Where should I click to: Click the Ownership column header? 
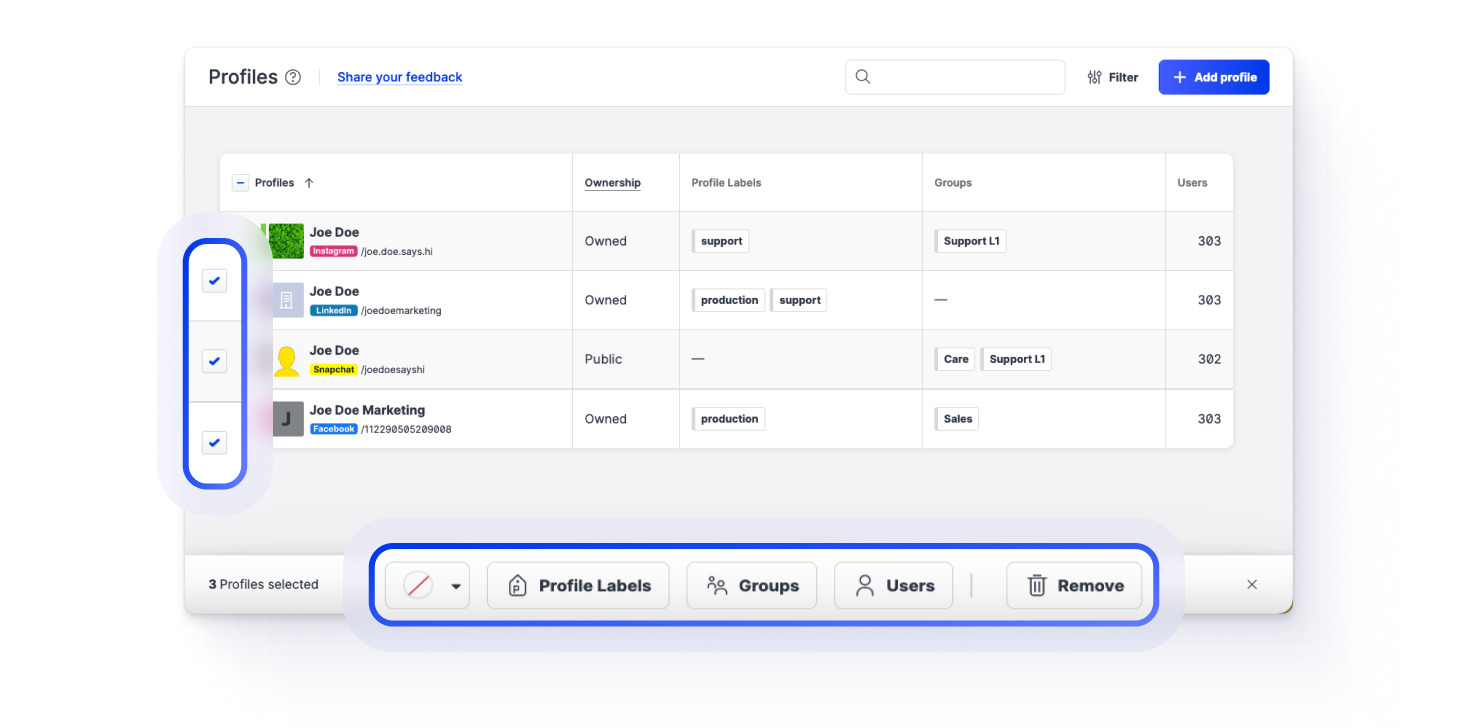coord(612,183)
